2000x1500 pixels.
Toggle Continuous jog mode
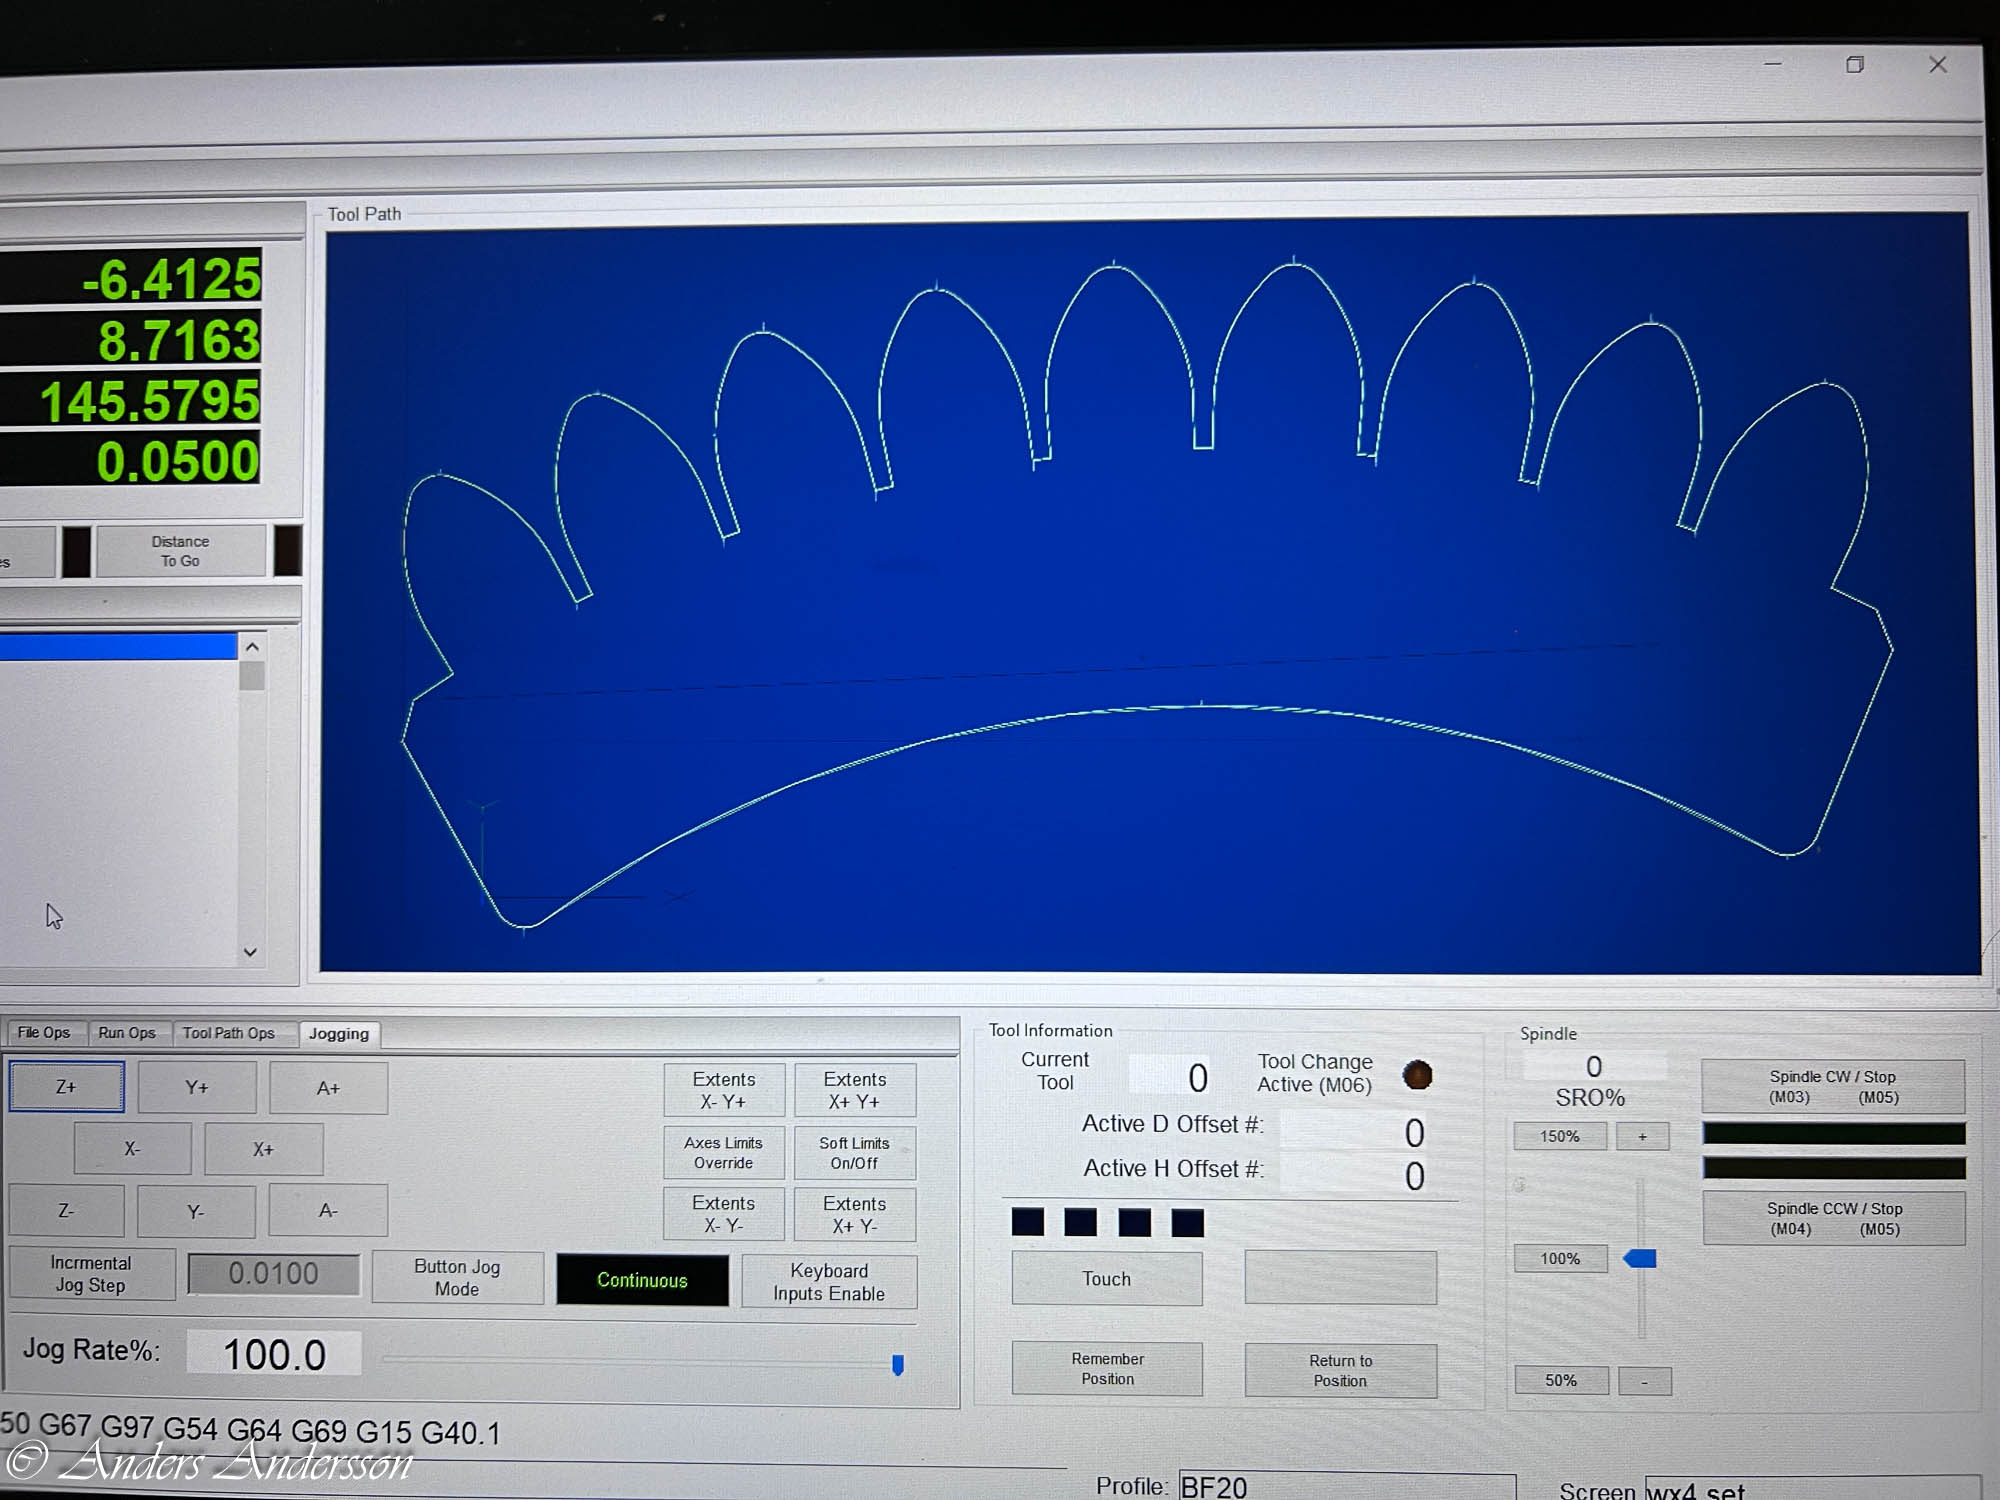(x=642, y=1280)
